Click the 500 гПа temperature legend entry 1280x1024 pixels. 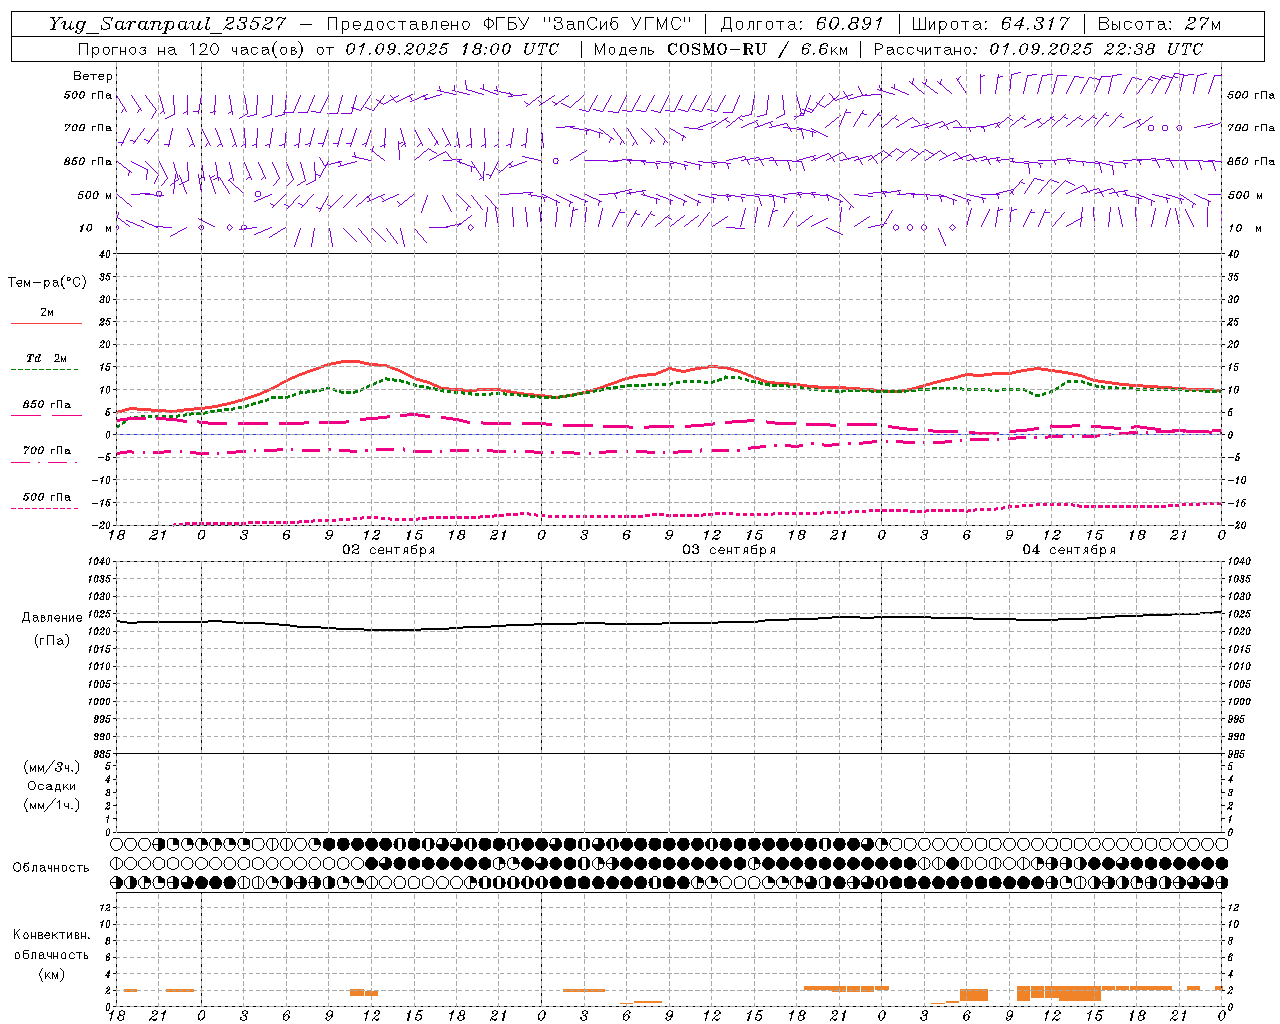(46, 497)
